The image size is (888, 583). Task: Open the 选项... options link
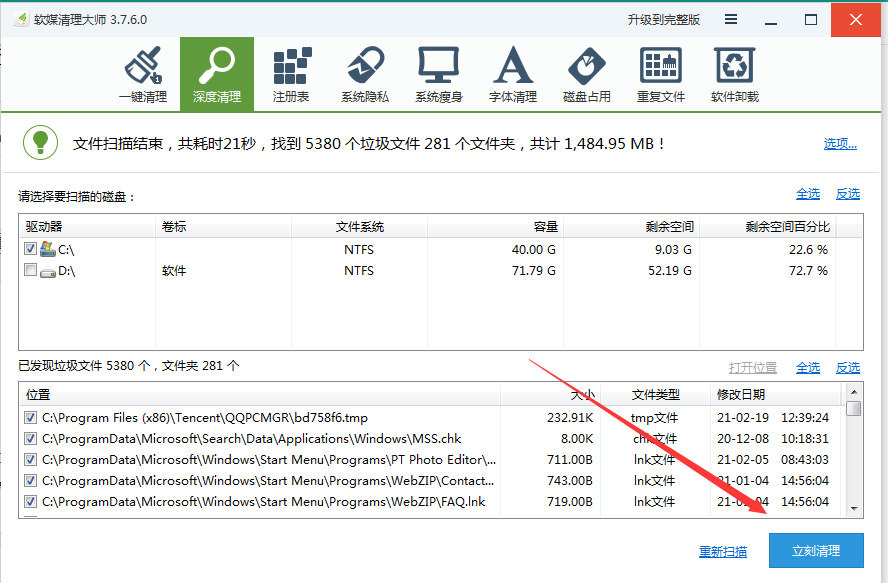pos(840,144)
